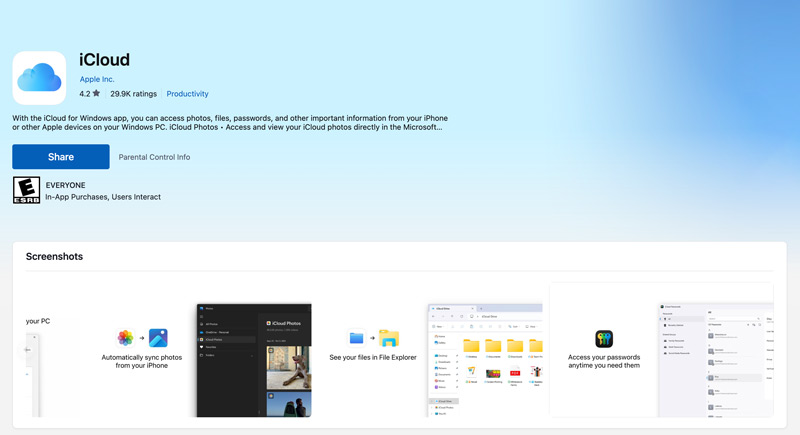The image size is (800, 435).
Task: Click the Photos flower icon in the screenshot
Action: 125,338
